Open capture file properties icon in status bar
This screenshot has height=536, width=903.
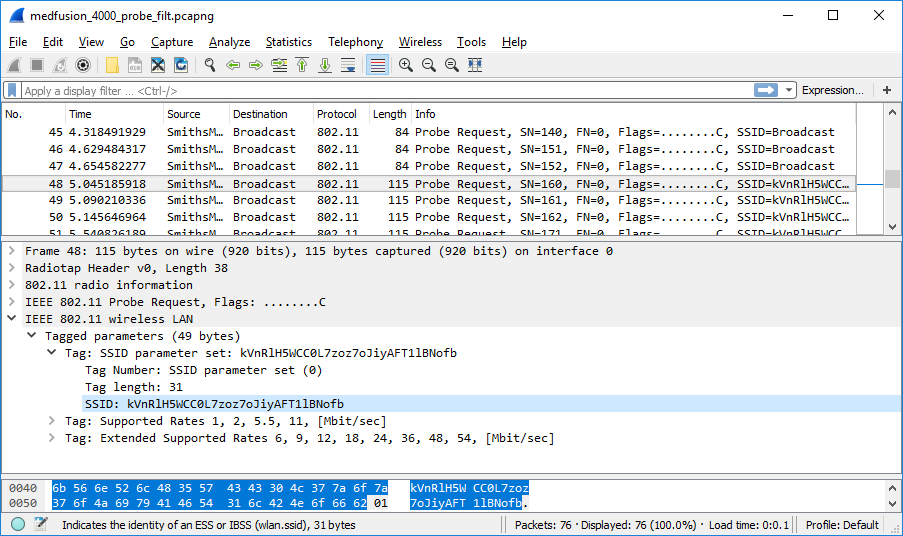click(41, 524)
